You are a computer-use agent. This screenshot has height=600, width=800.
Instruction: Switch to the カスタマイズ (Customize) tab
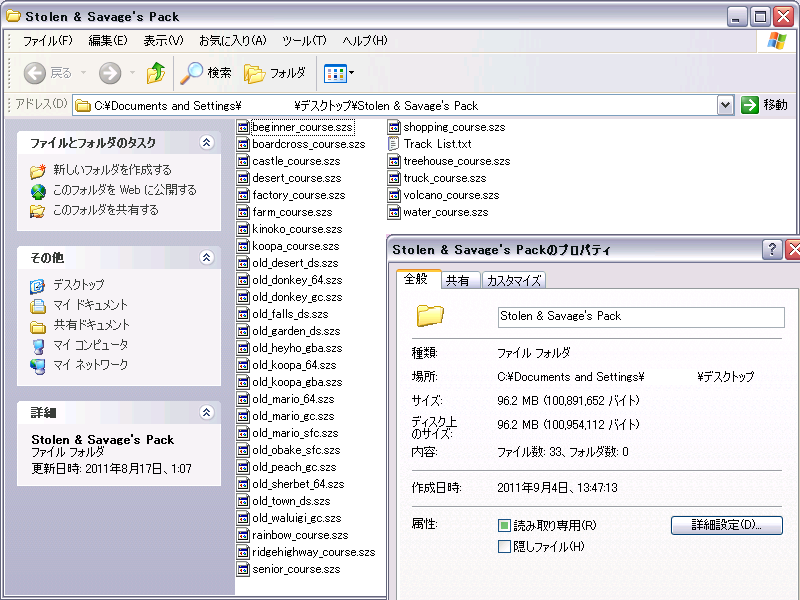pyautogui.click(x=514, y=280)
